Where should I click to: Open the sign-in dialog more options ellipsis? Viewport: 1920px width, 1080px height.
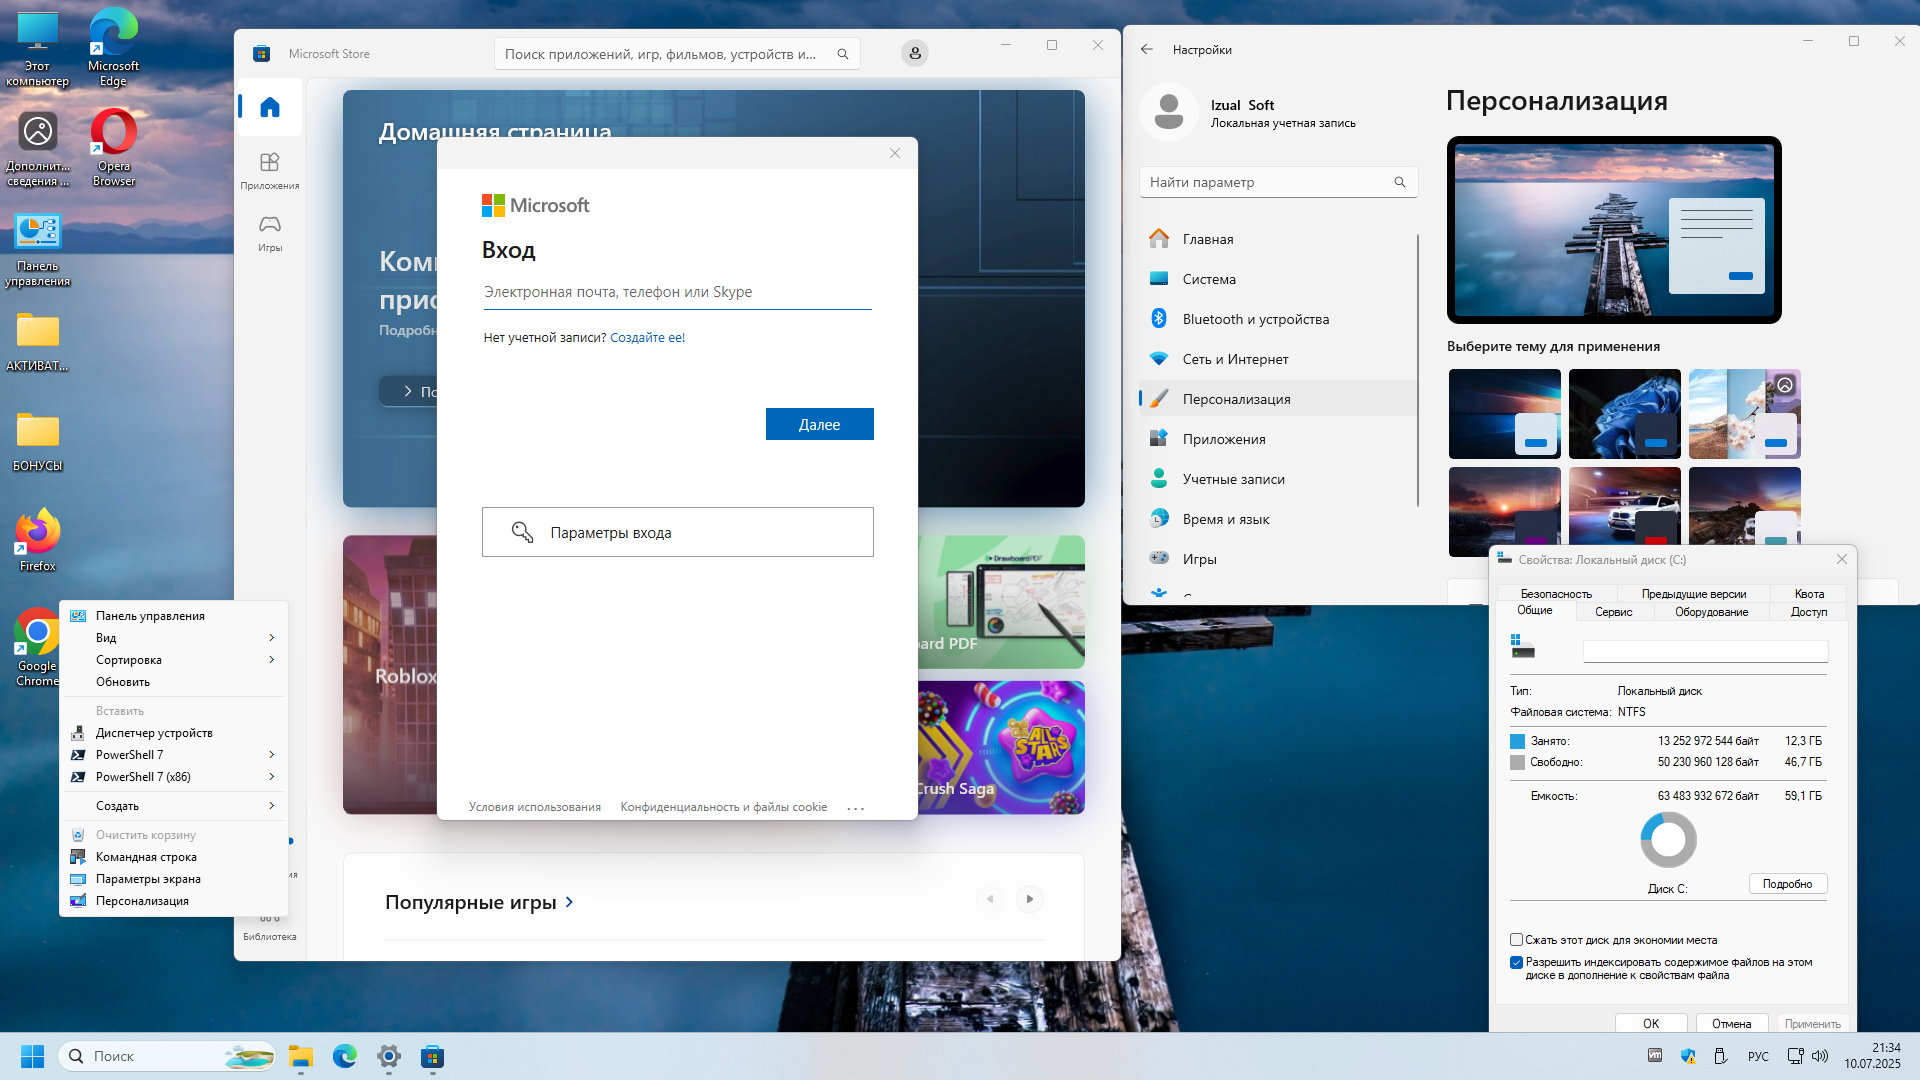pos(855,808)
